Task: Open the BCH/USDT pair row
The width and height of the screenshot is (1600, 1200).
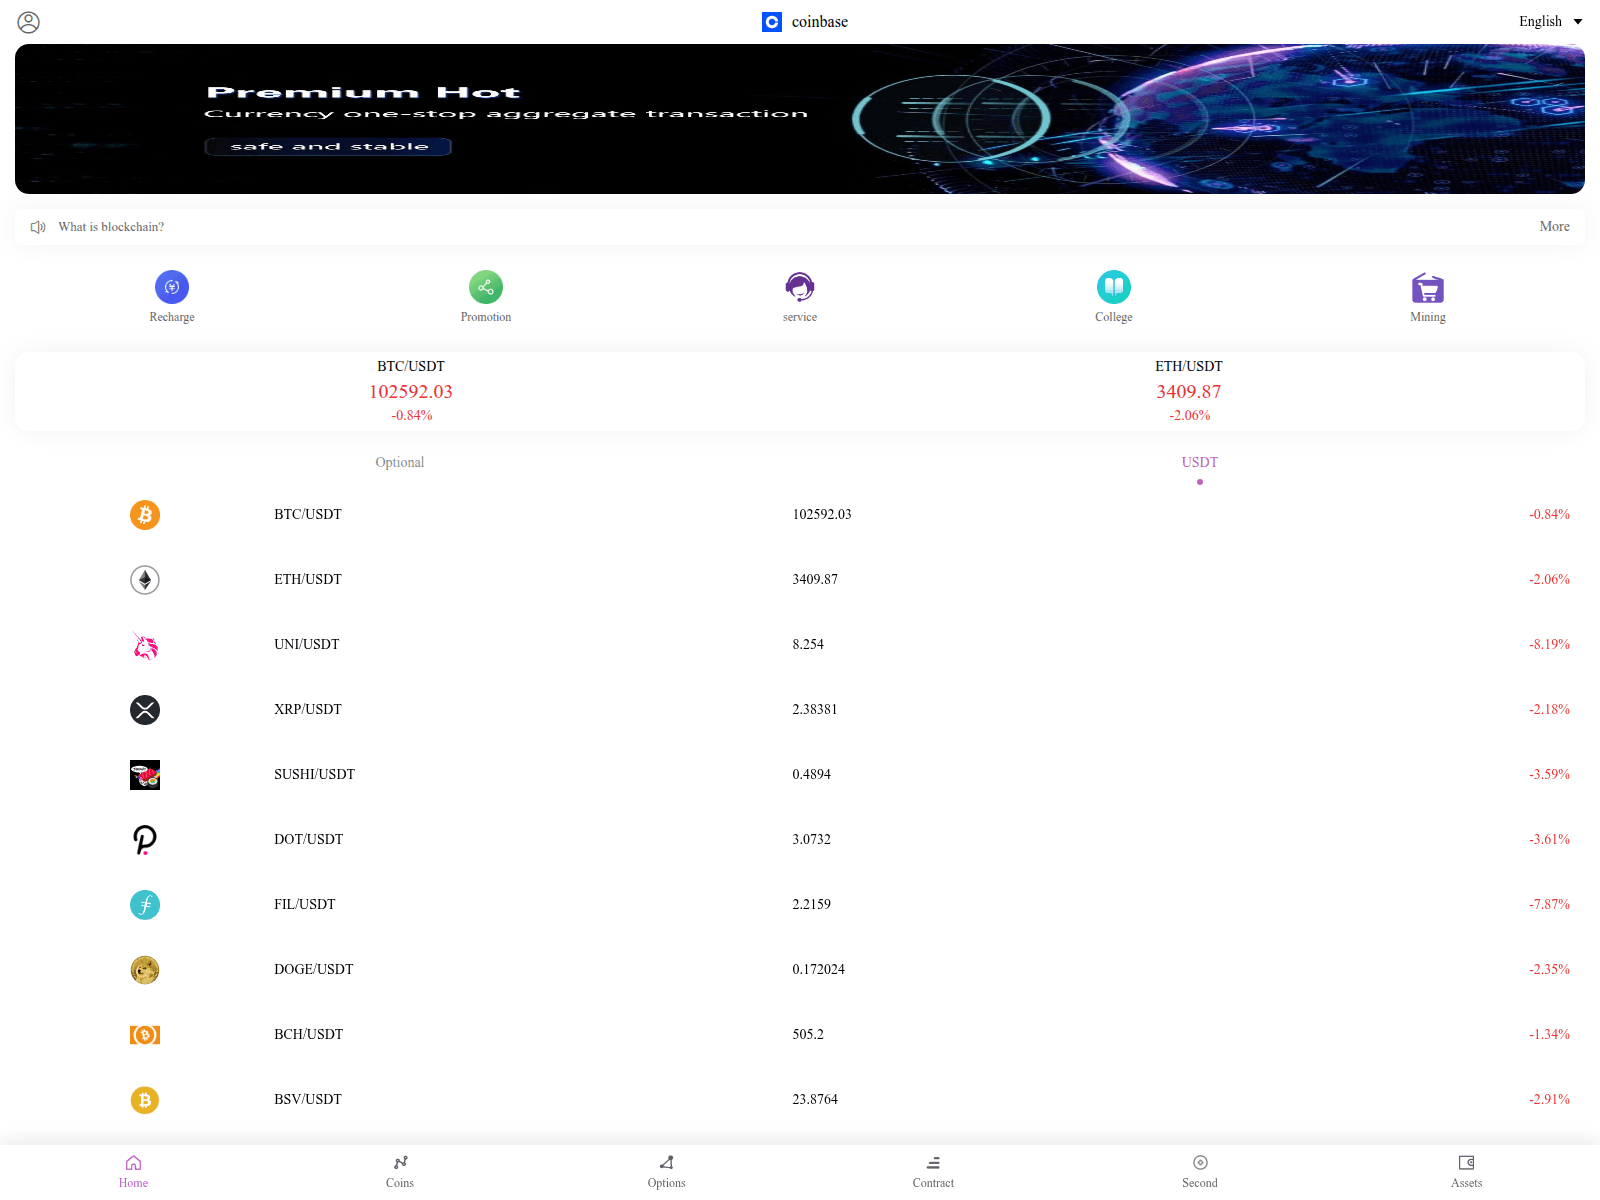Action: point(800,1035)
